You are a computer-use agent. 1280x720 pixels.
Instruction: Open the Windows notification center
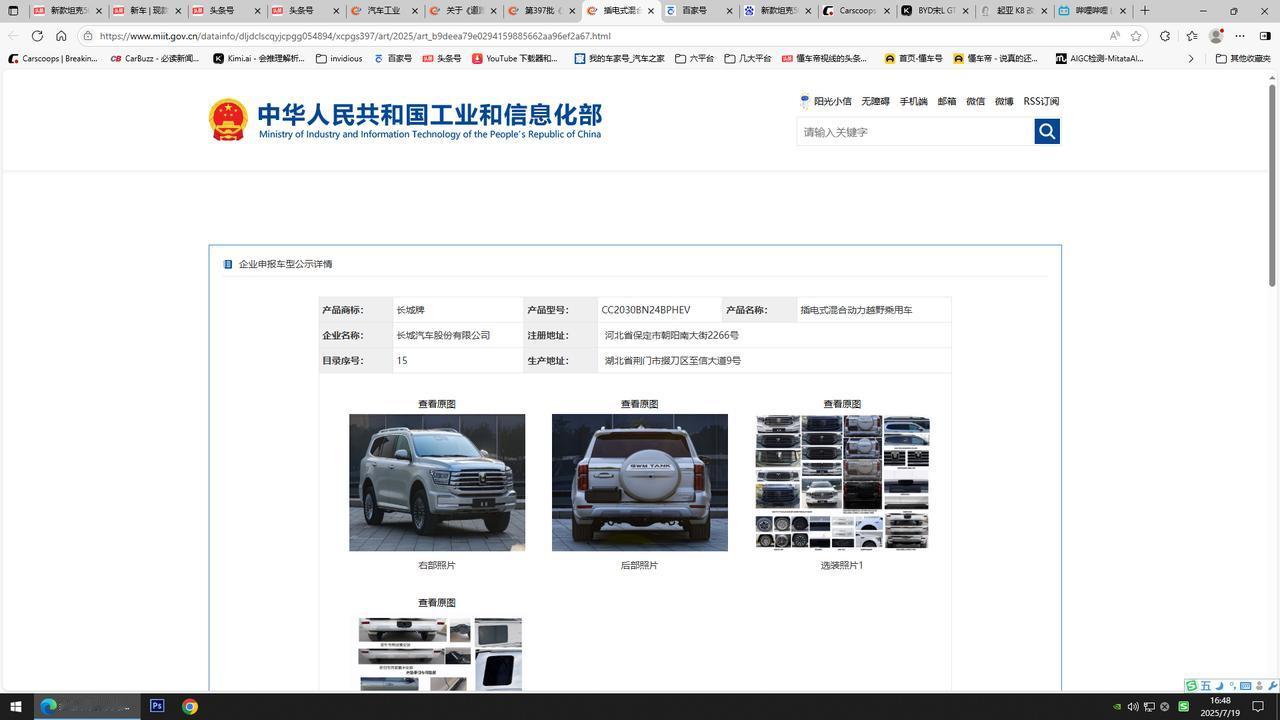(1259, 707)
